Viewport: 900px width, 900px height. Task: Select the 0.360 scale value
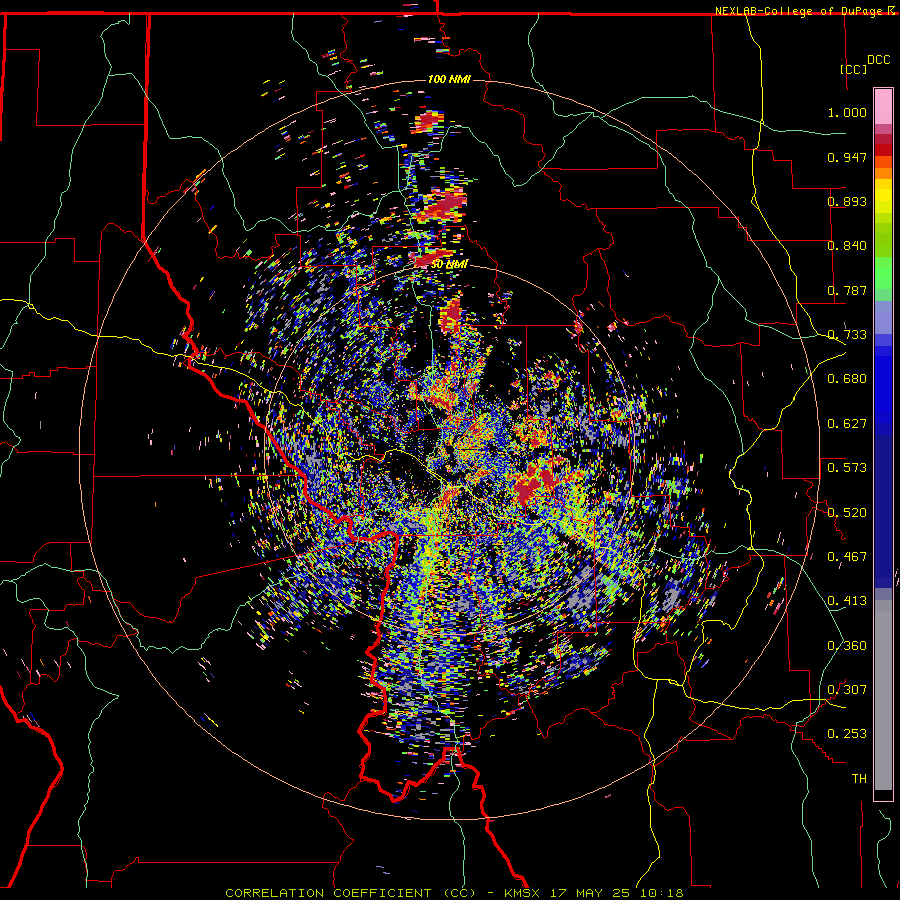[847, 645]
